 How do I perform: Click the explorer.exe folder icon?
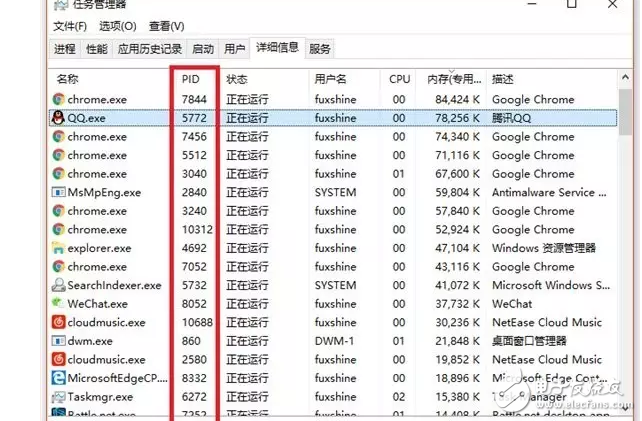point(58,248)
